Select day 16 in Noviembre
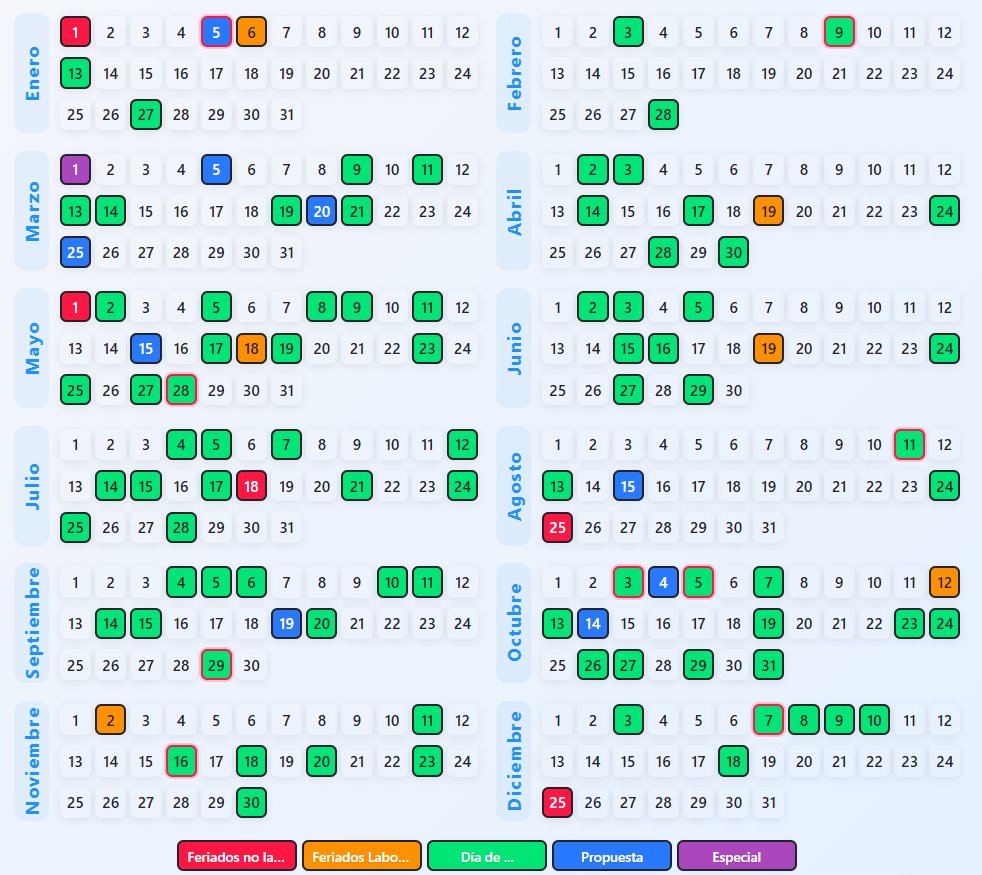This screenshot has height=875, width=982. point(181,761)
